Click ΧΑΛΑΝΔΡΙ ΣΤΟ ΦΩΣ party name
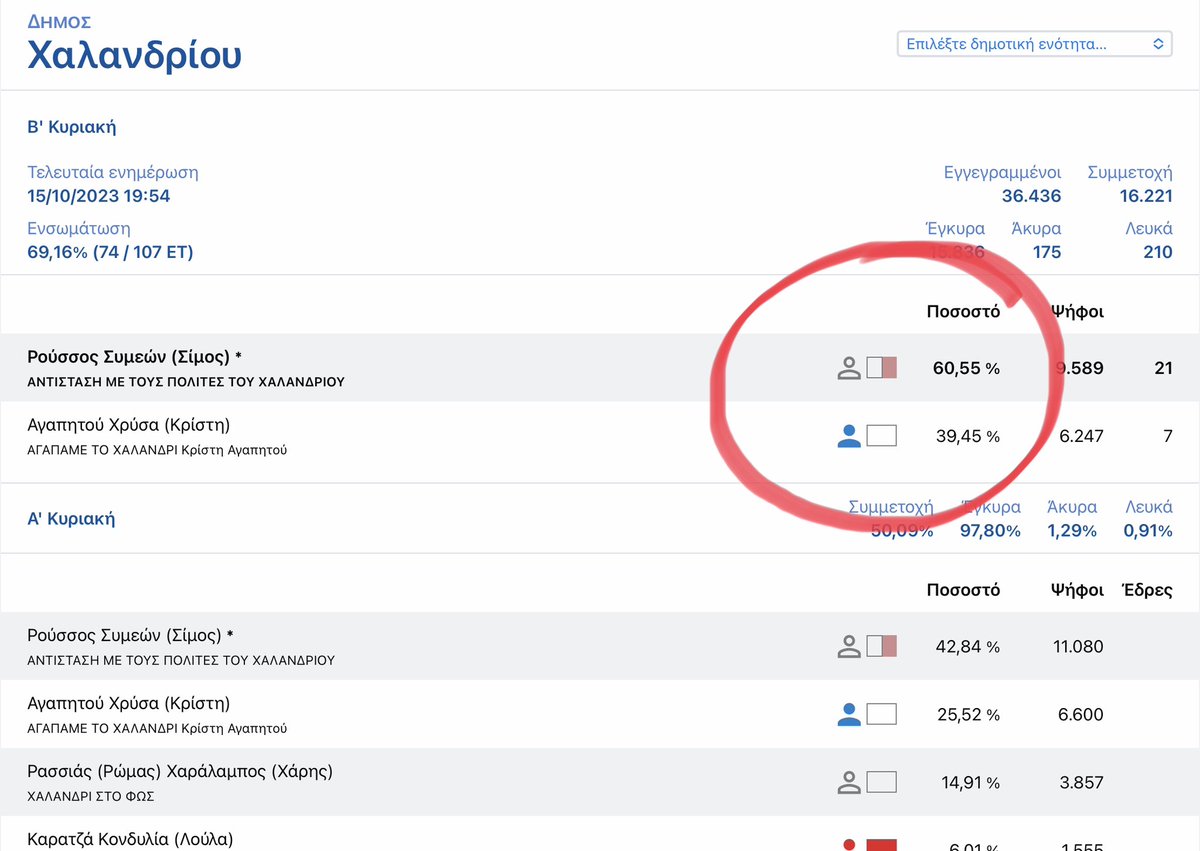This screenshot has height=851, width=1200. click(x=91, y=796)
